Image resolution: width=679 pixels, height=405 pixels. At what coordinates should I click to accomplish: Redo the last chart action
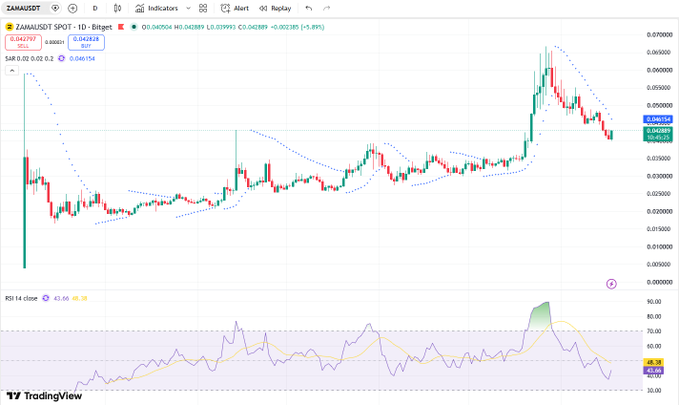(327, 8)
